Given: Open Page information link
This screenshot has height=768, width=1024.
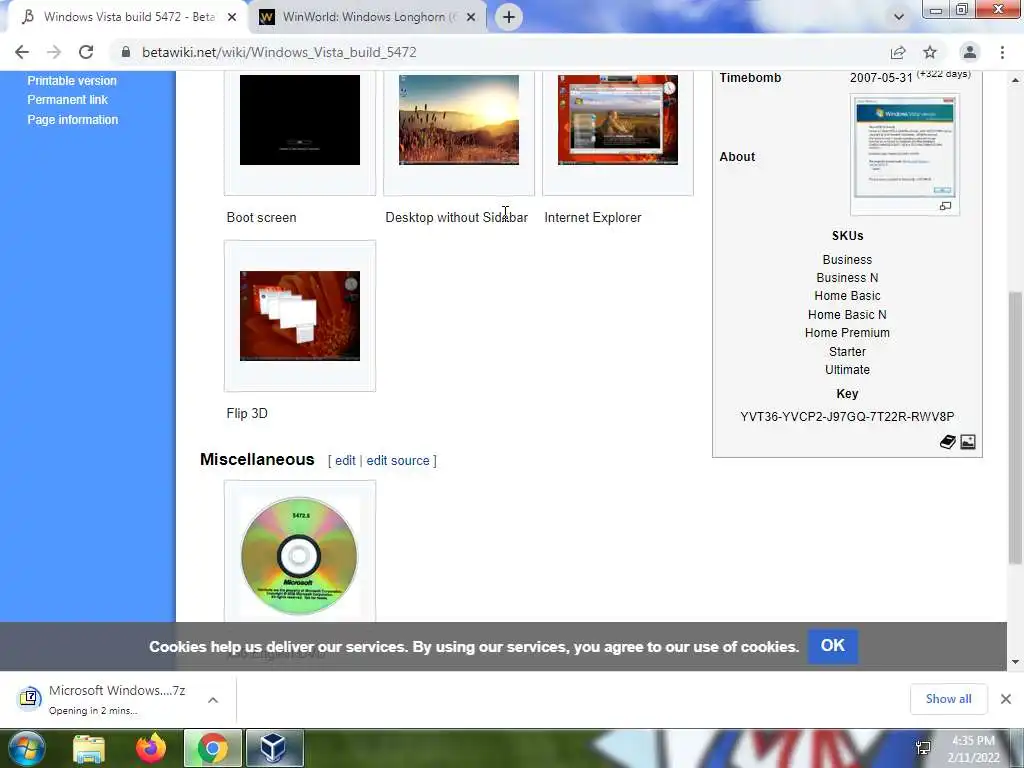Looking at the screenshot, I should pyautogui.click(x=72, y=120).
